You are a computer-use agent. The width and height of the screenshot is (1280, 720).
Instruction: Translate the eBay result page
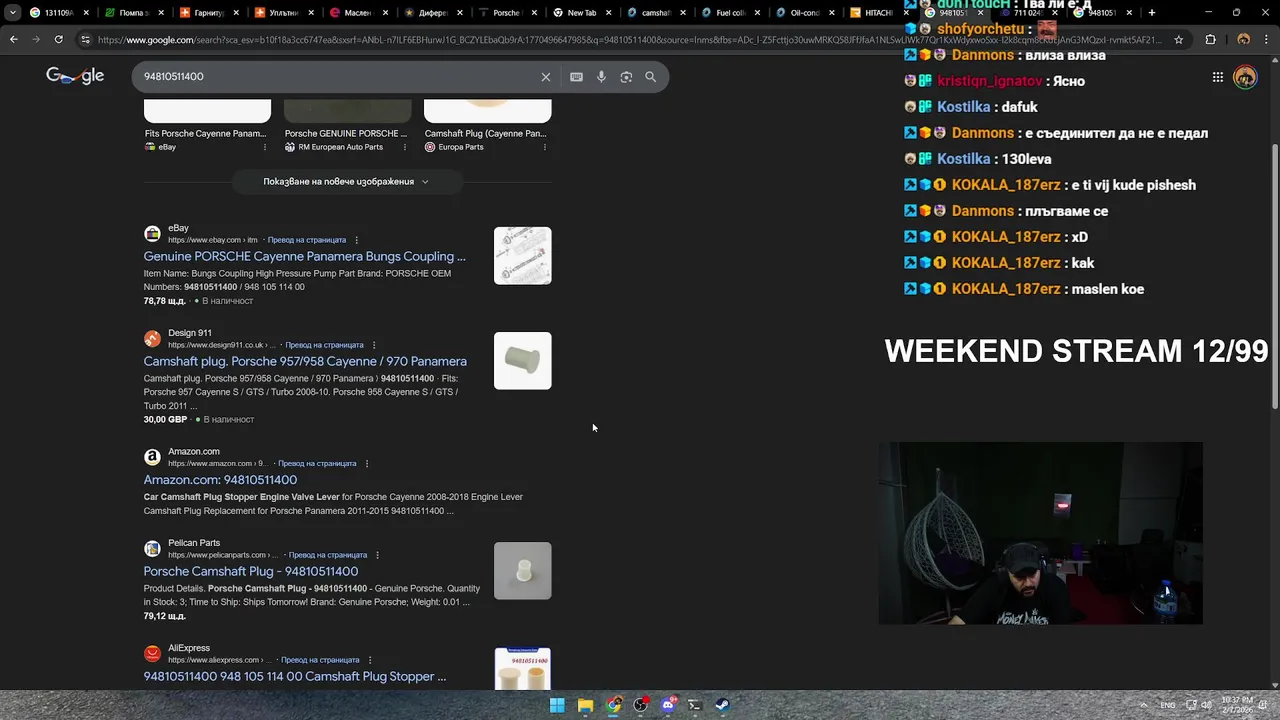[307, 240]
